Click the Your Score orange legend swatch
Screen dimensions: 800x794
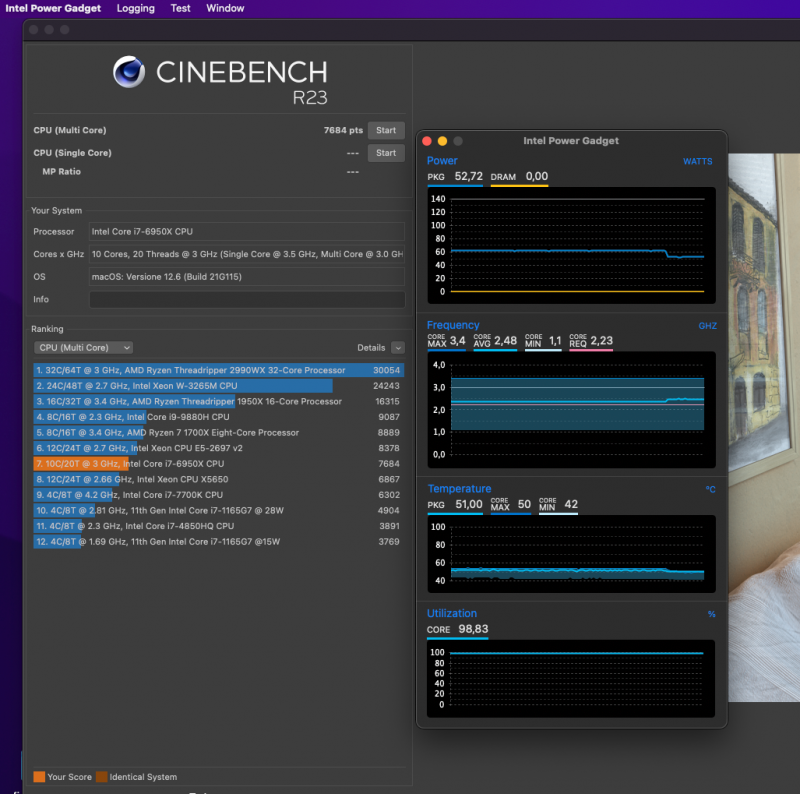(x=39, y=777)
